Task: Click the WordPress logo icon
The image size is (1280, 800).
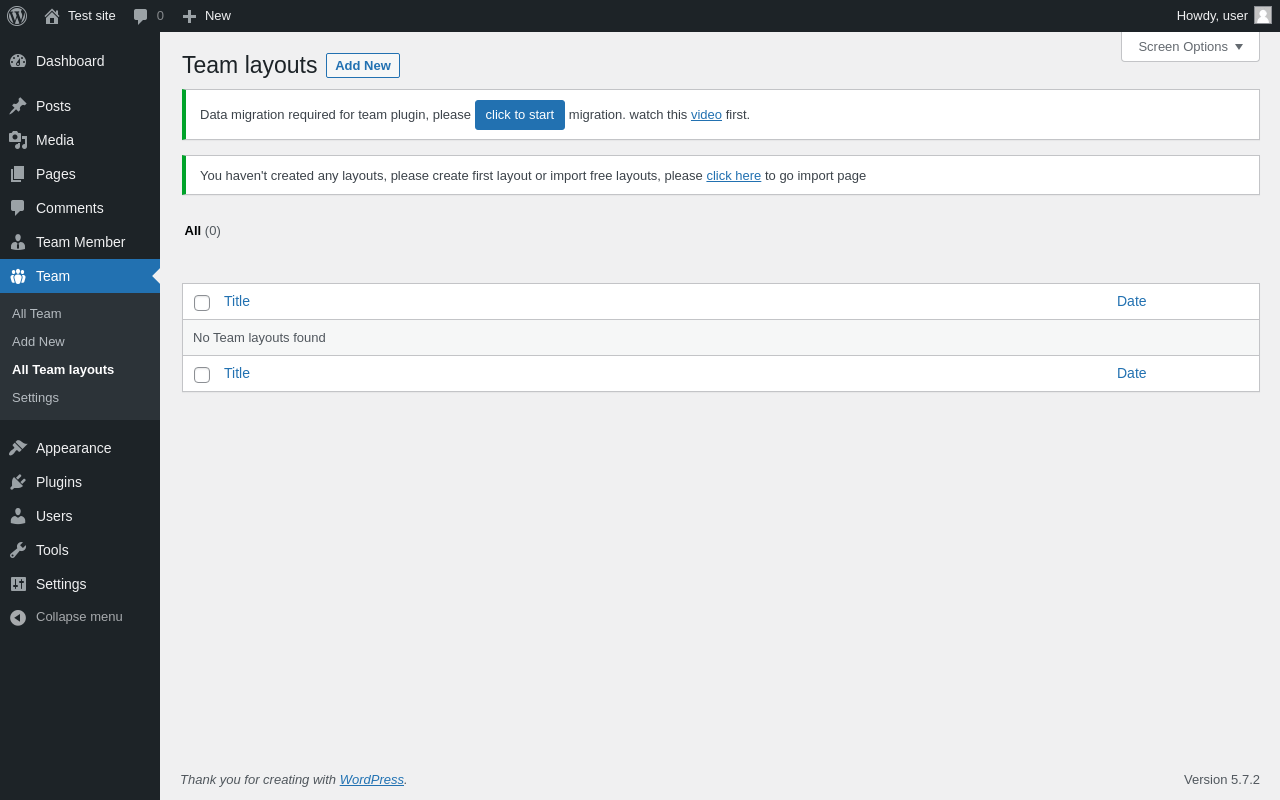Action: 17,16
